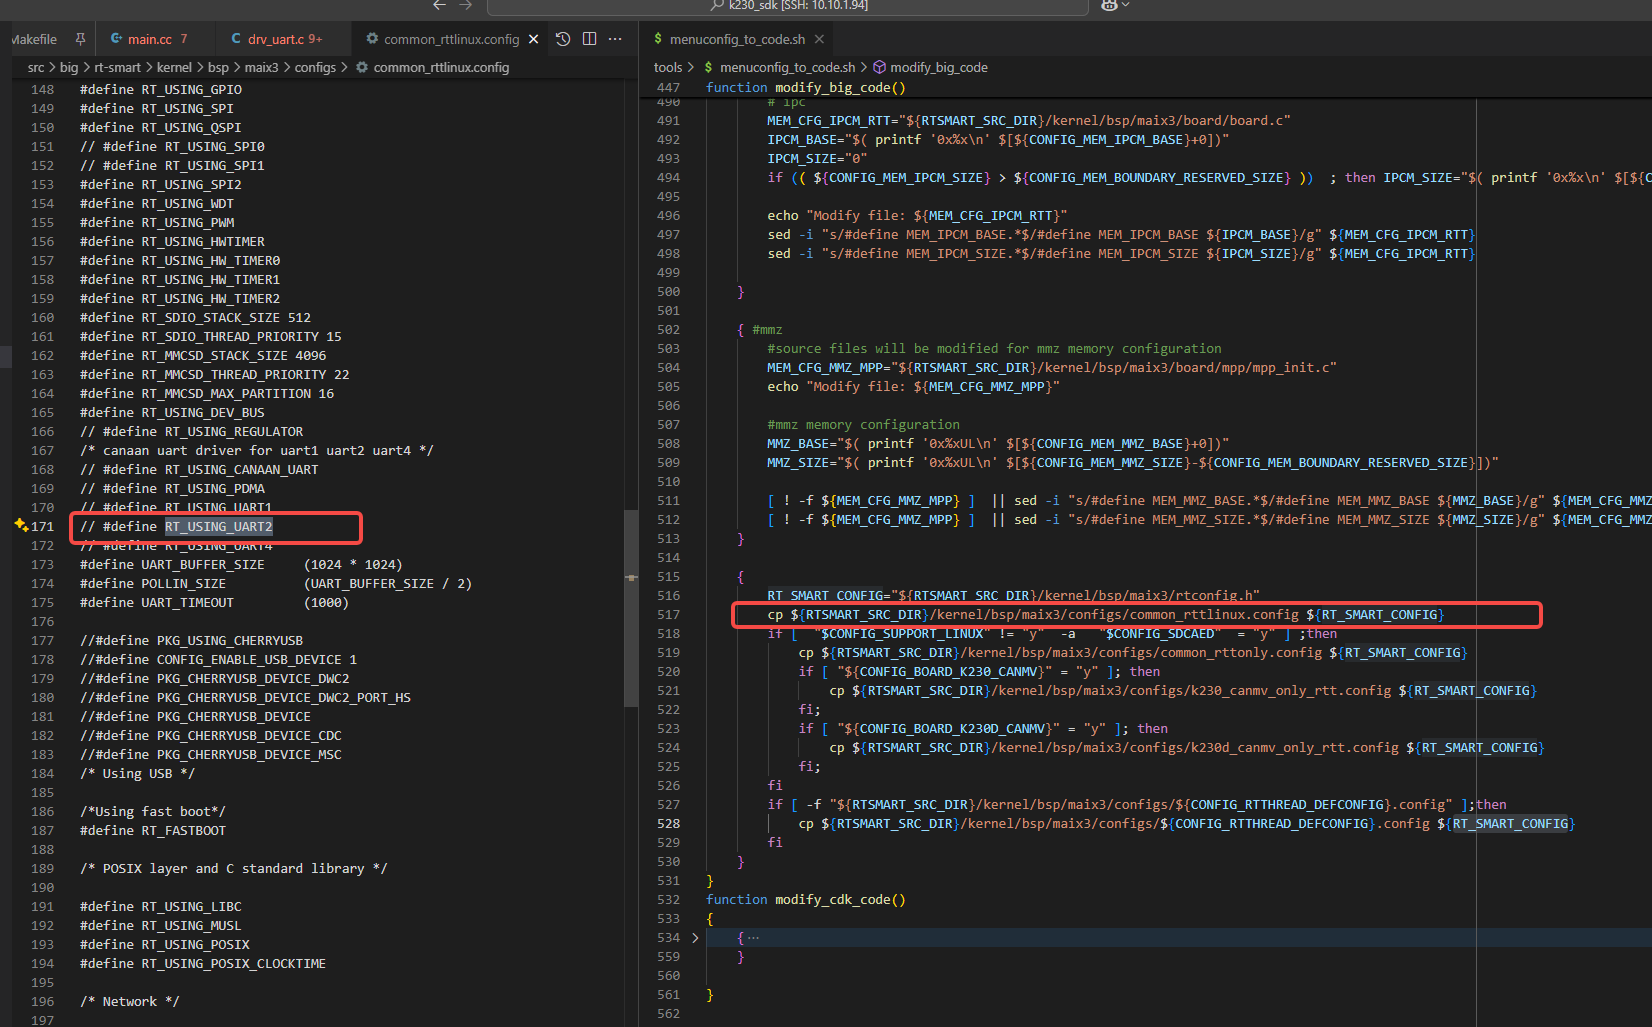
Task: Click the left editor vertical scrollbar thumb
Action: click(631, 608)
